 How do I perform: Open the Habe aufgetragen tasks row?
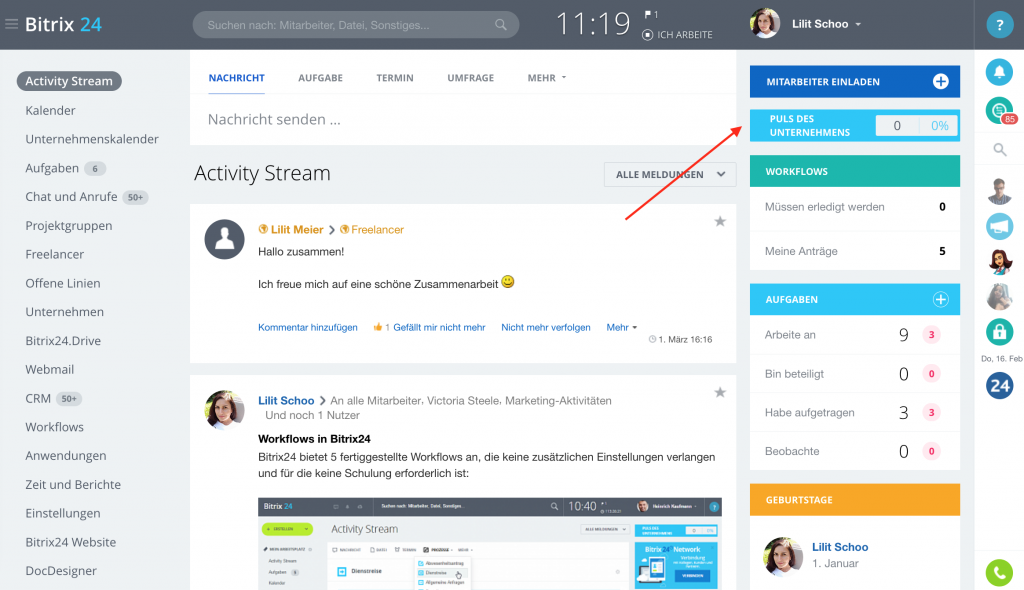point(855,412)
